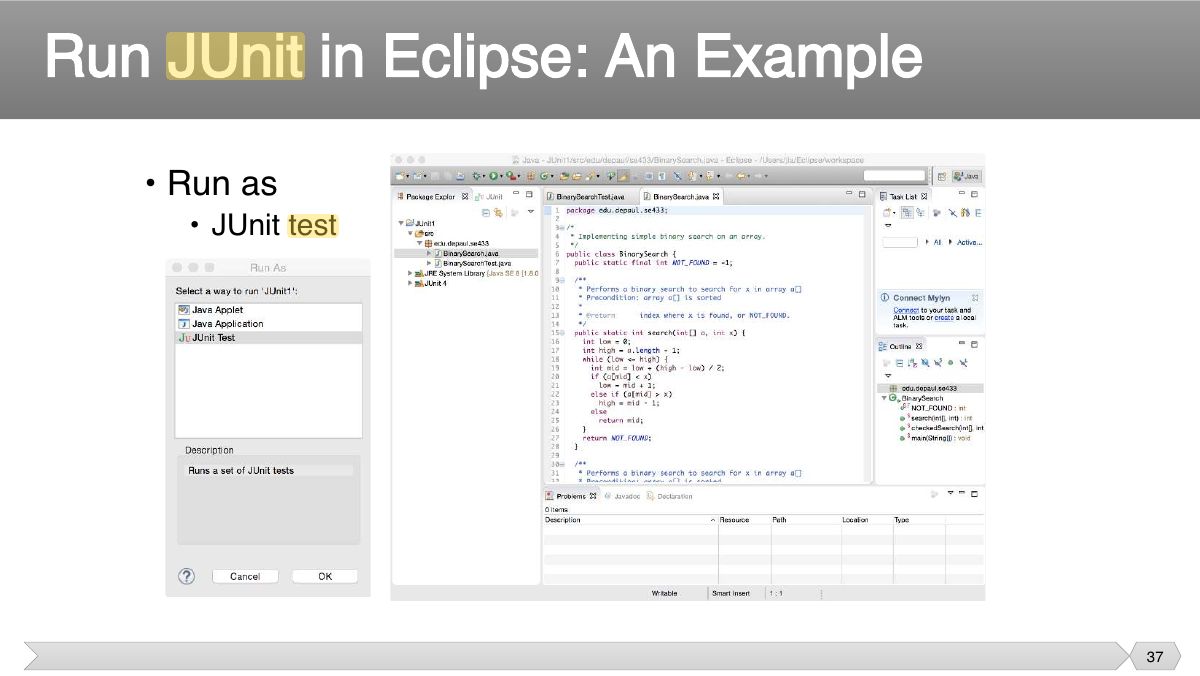Expand BinarySearchTest.java in Package Explorer
Image resolution: width=1200 pixels, height=676 pixels.
[x=429, y=263]
